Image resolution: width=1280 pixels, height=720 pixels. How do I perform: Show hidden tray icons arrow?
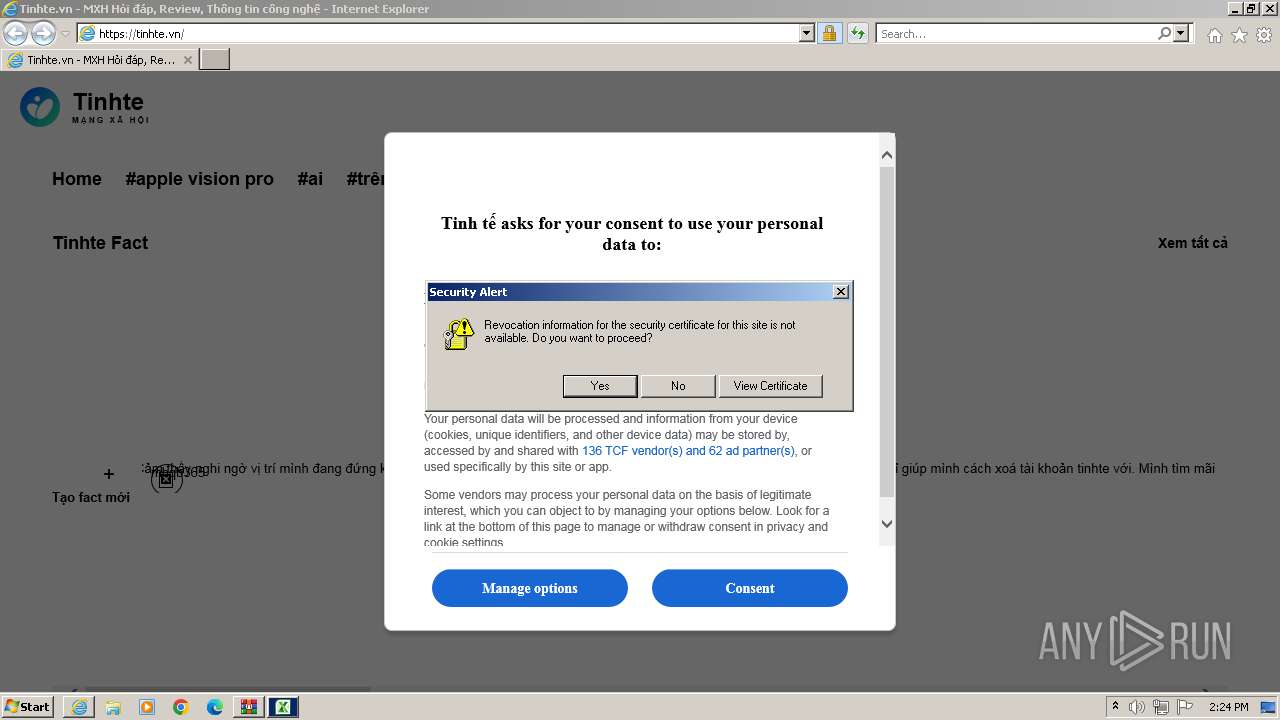[1115, 707]
